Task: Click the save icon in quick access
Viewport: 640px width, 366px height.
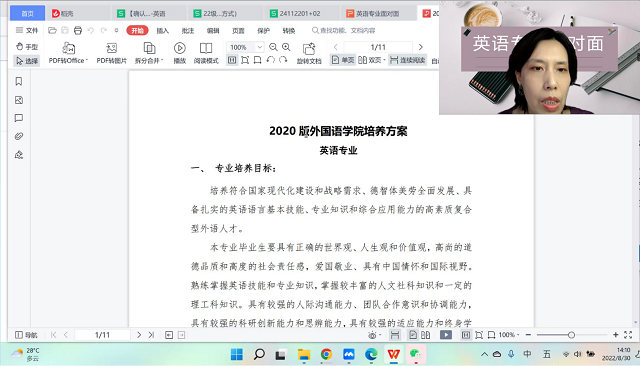Action: (x=65, y=30)
